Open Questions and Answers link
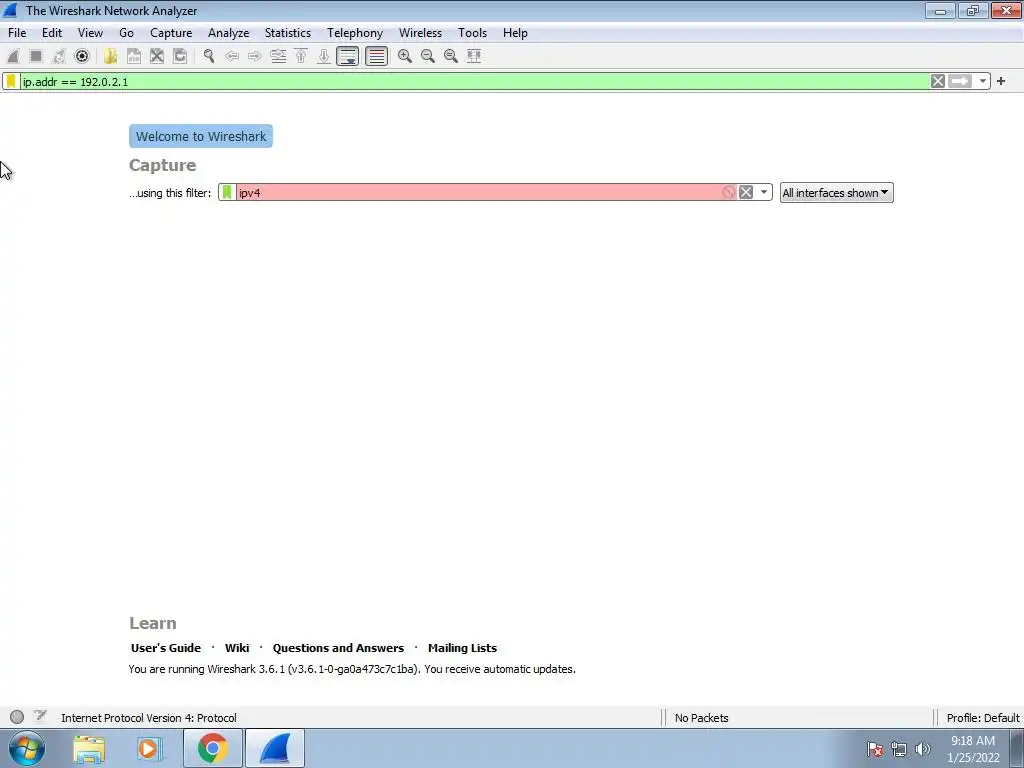 (338, 648)
